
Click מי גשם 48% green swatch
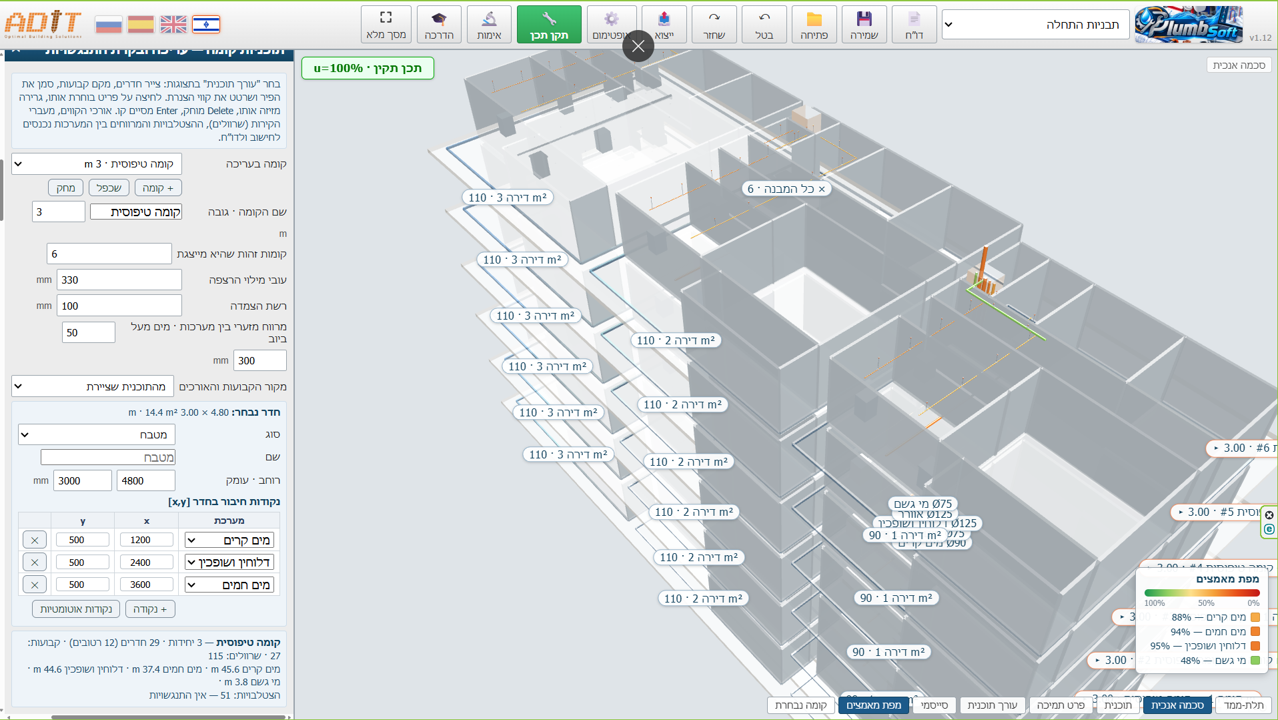pos(1255,660)
